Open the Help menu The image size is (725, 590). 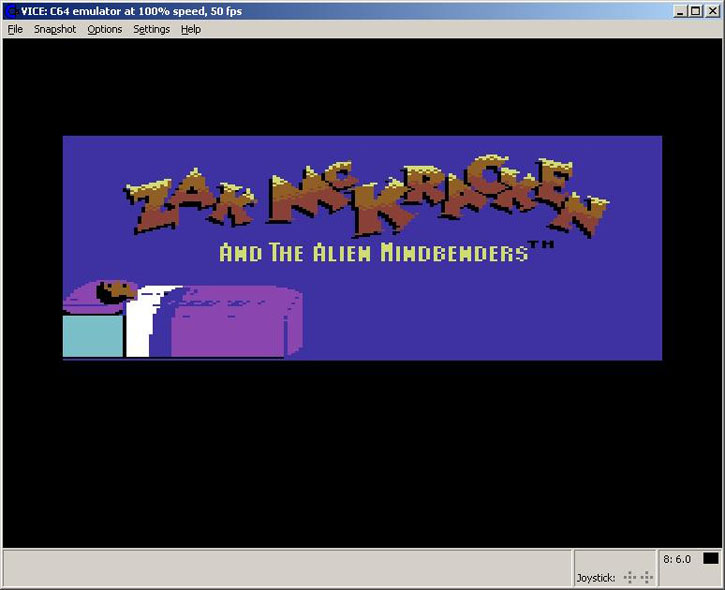point(190,30)
